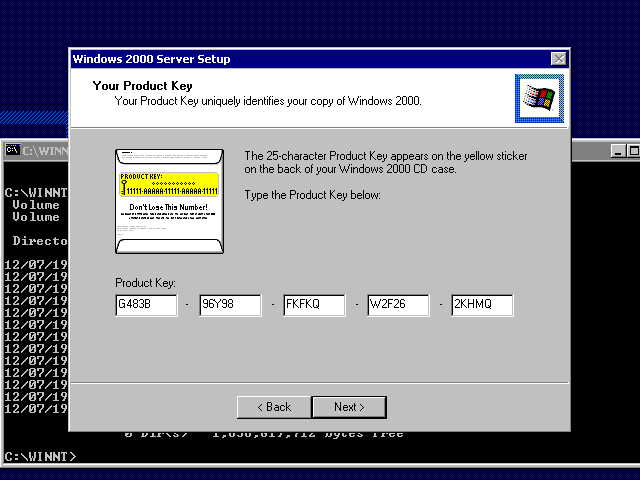Click the "Type the Product Key below:" instruction
Screen dimensions: 640x480
(312, 194)
